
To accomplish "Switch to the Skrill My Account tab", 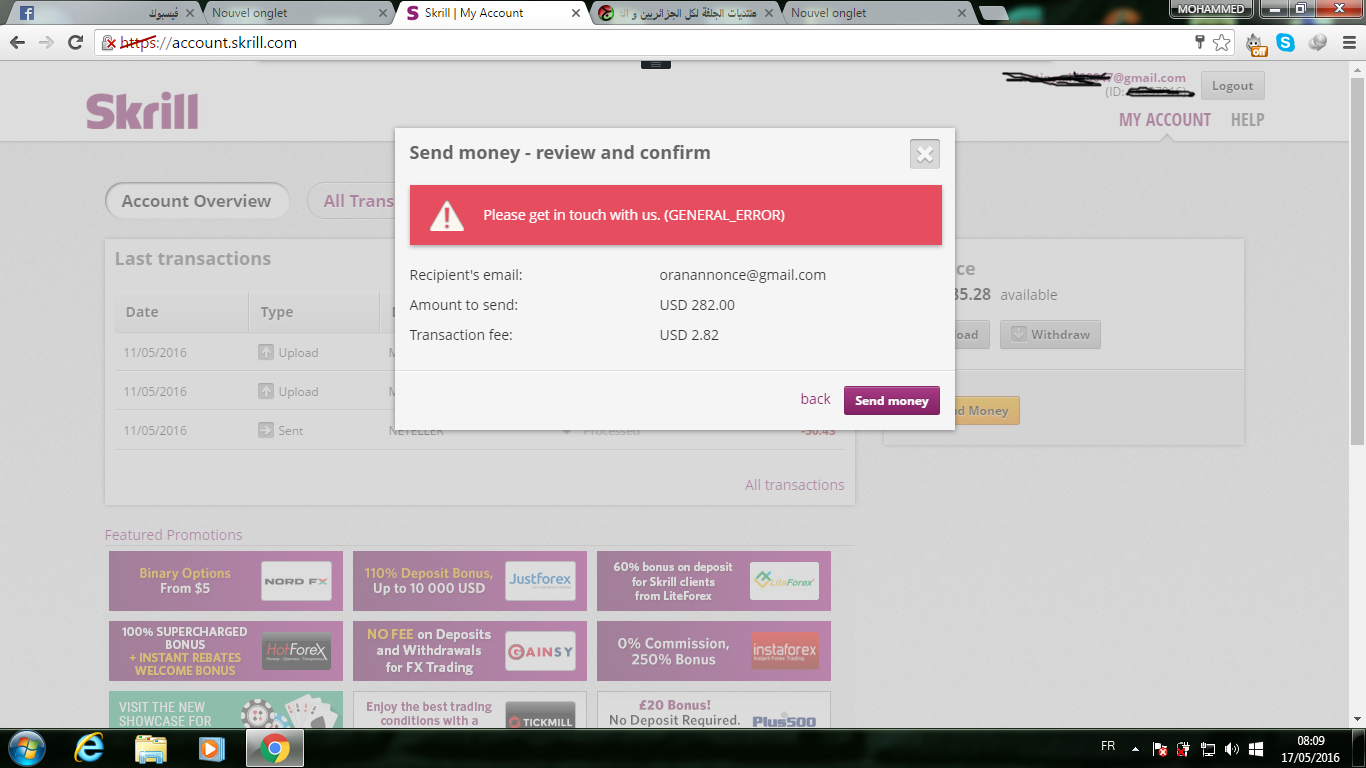I will [x=490, y=13].
